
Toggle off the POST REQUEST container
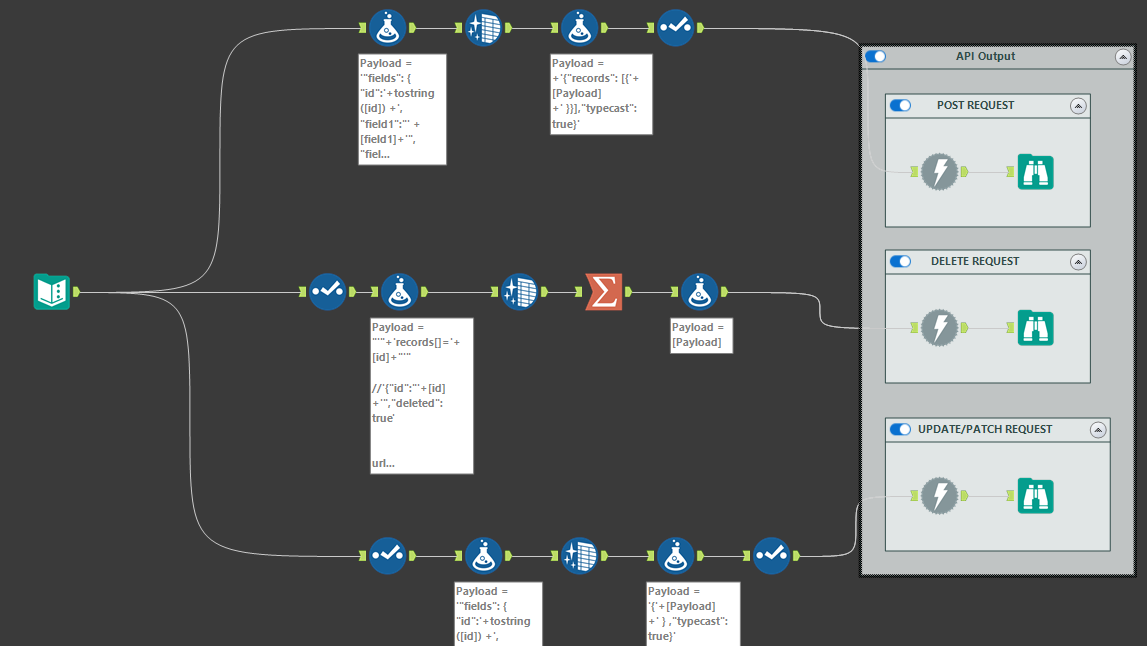(x=900, y=105)
